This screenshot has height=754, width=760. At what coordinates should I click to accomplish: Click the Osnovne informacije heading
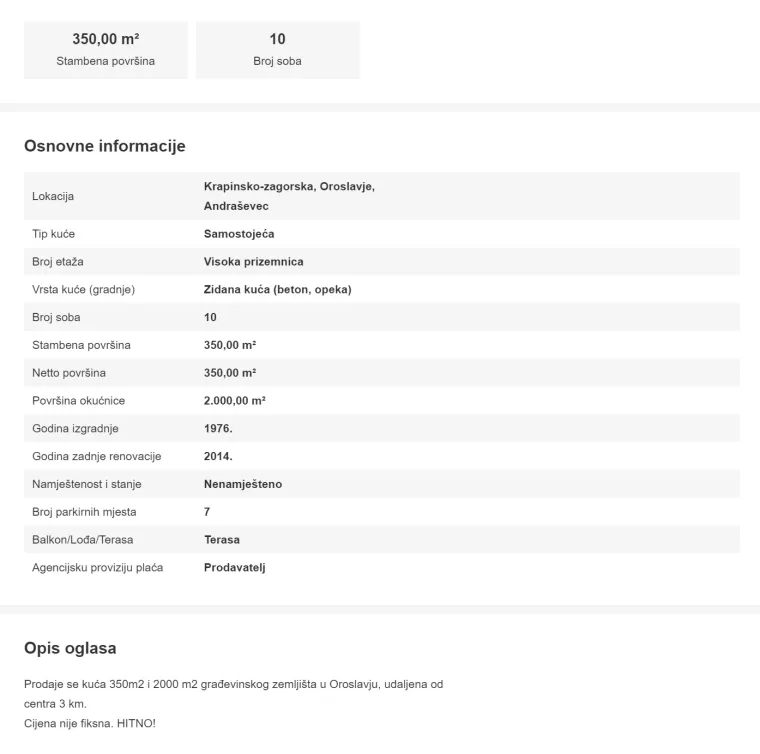pos(105,146)
